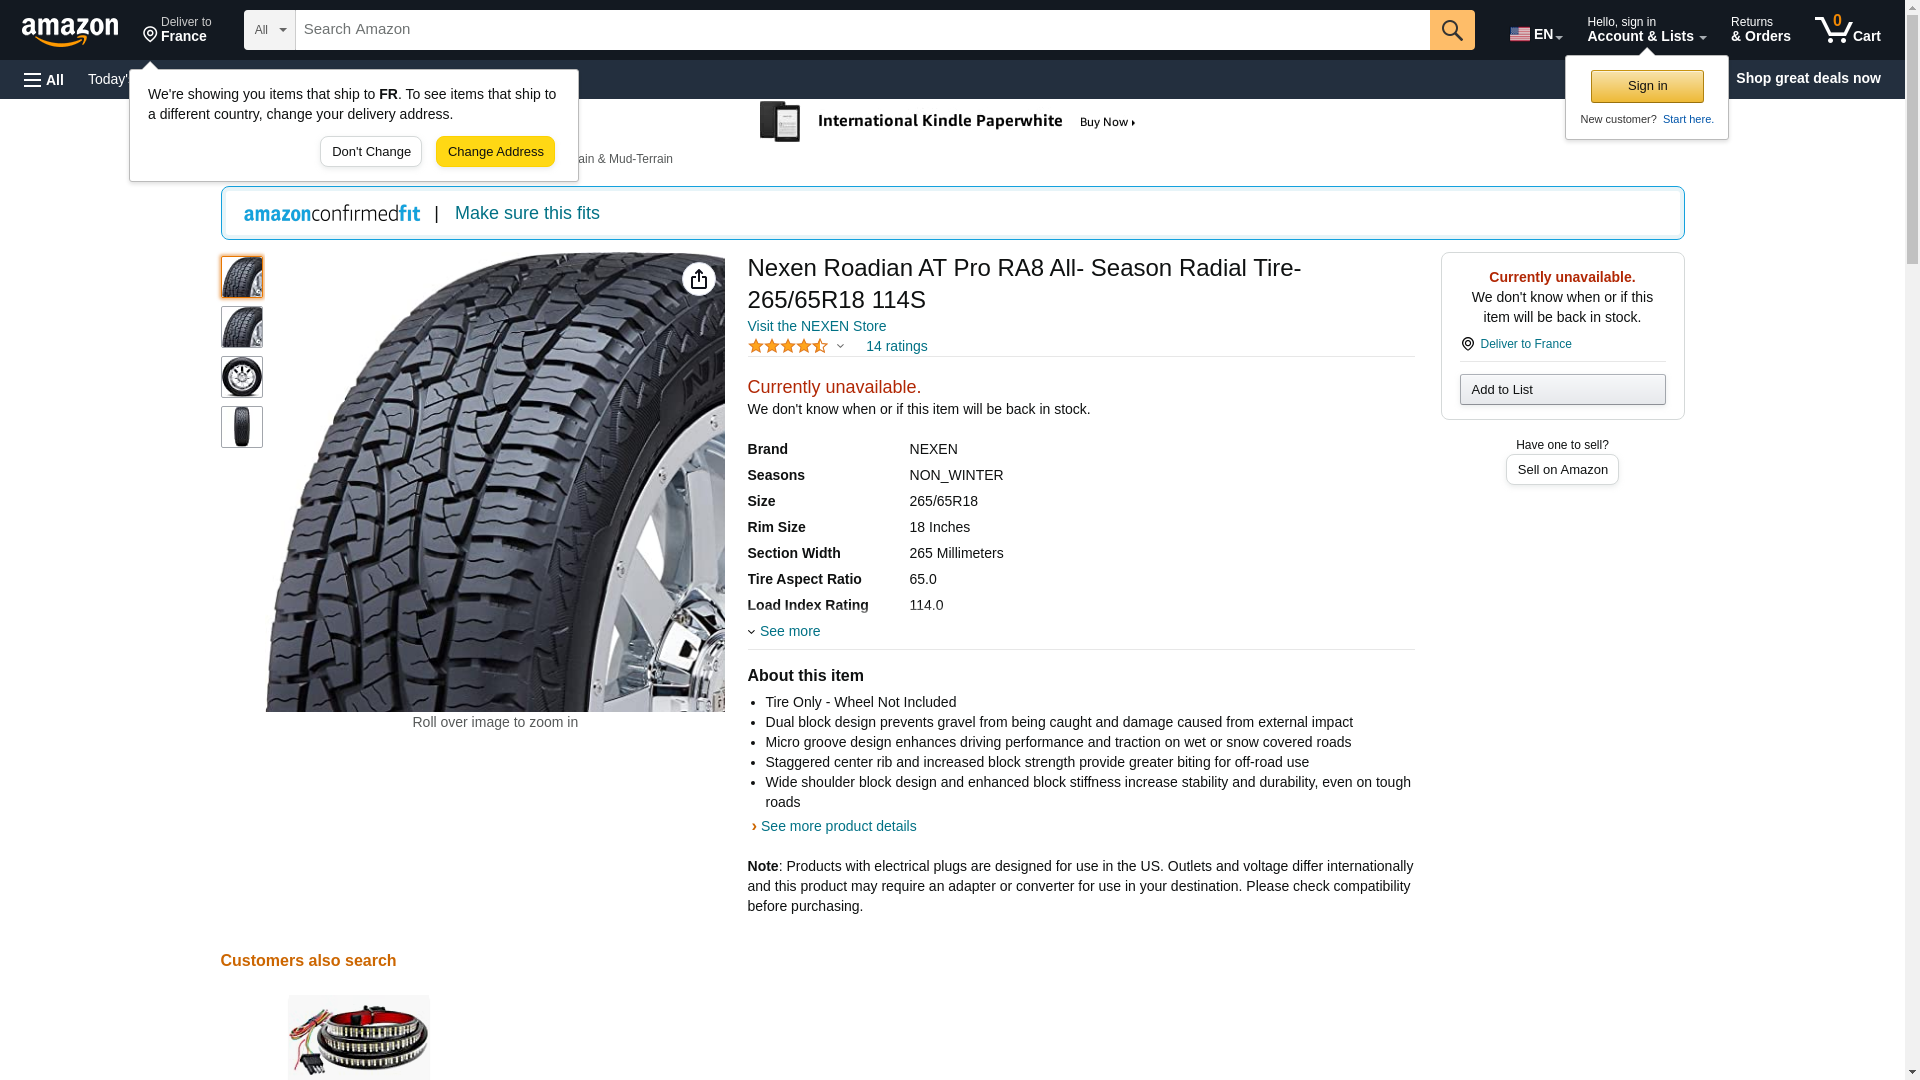Select the EN language flag selector
Image resolution: width=1920 pixels, height=1080 pixels.
1536,34
